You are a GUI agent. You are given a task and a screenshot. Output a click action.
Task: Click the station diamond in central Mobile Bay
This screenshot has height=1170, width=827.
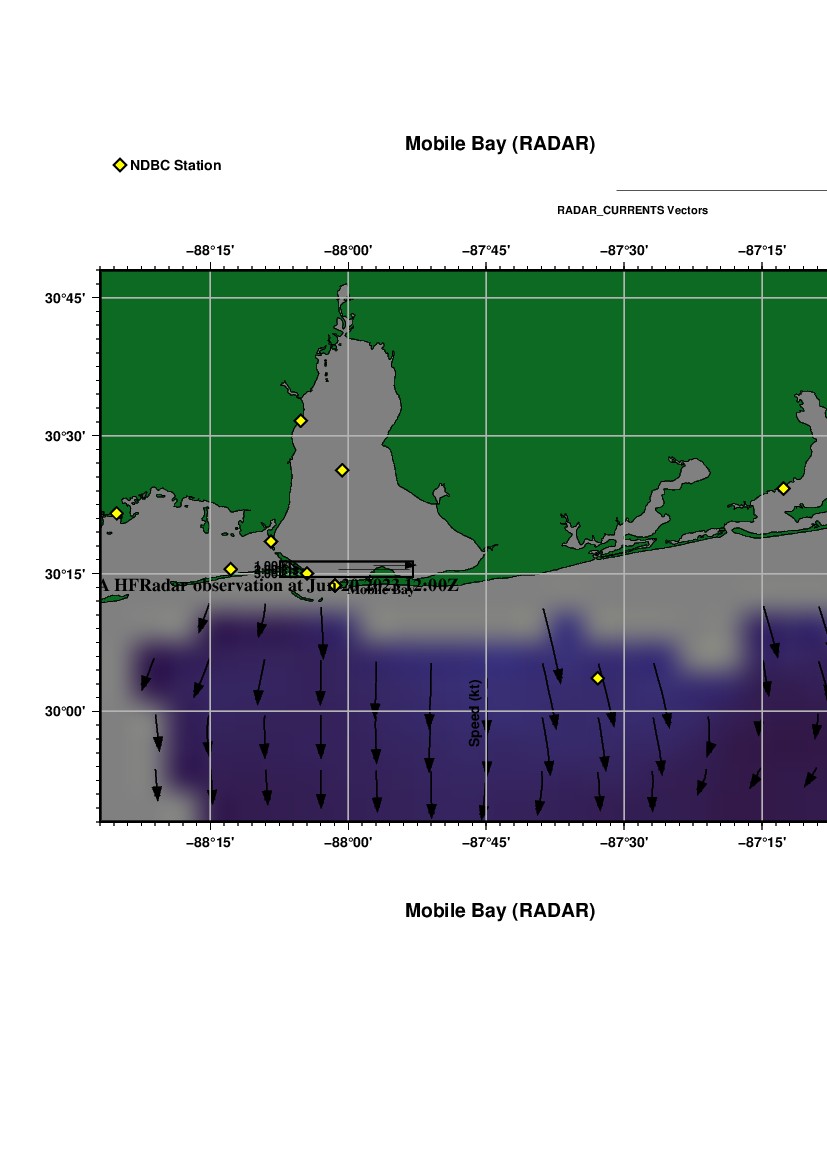[x=342, y=470]
